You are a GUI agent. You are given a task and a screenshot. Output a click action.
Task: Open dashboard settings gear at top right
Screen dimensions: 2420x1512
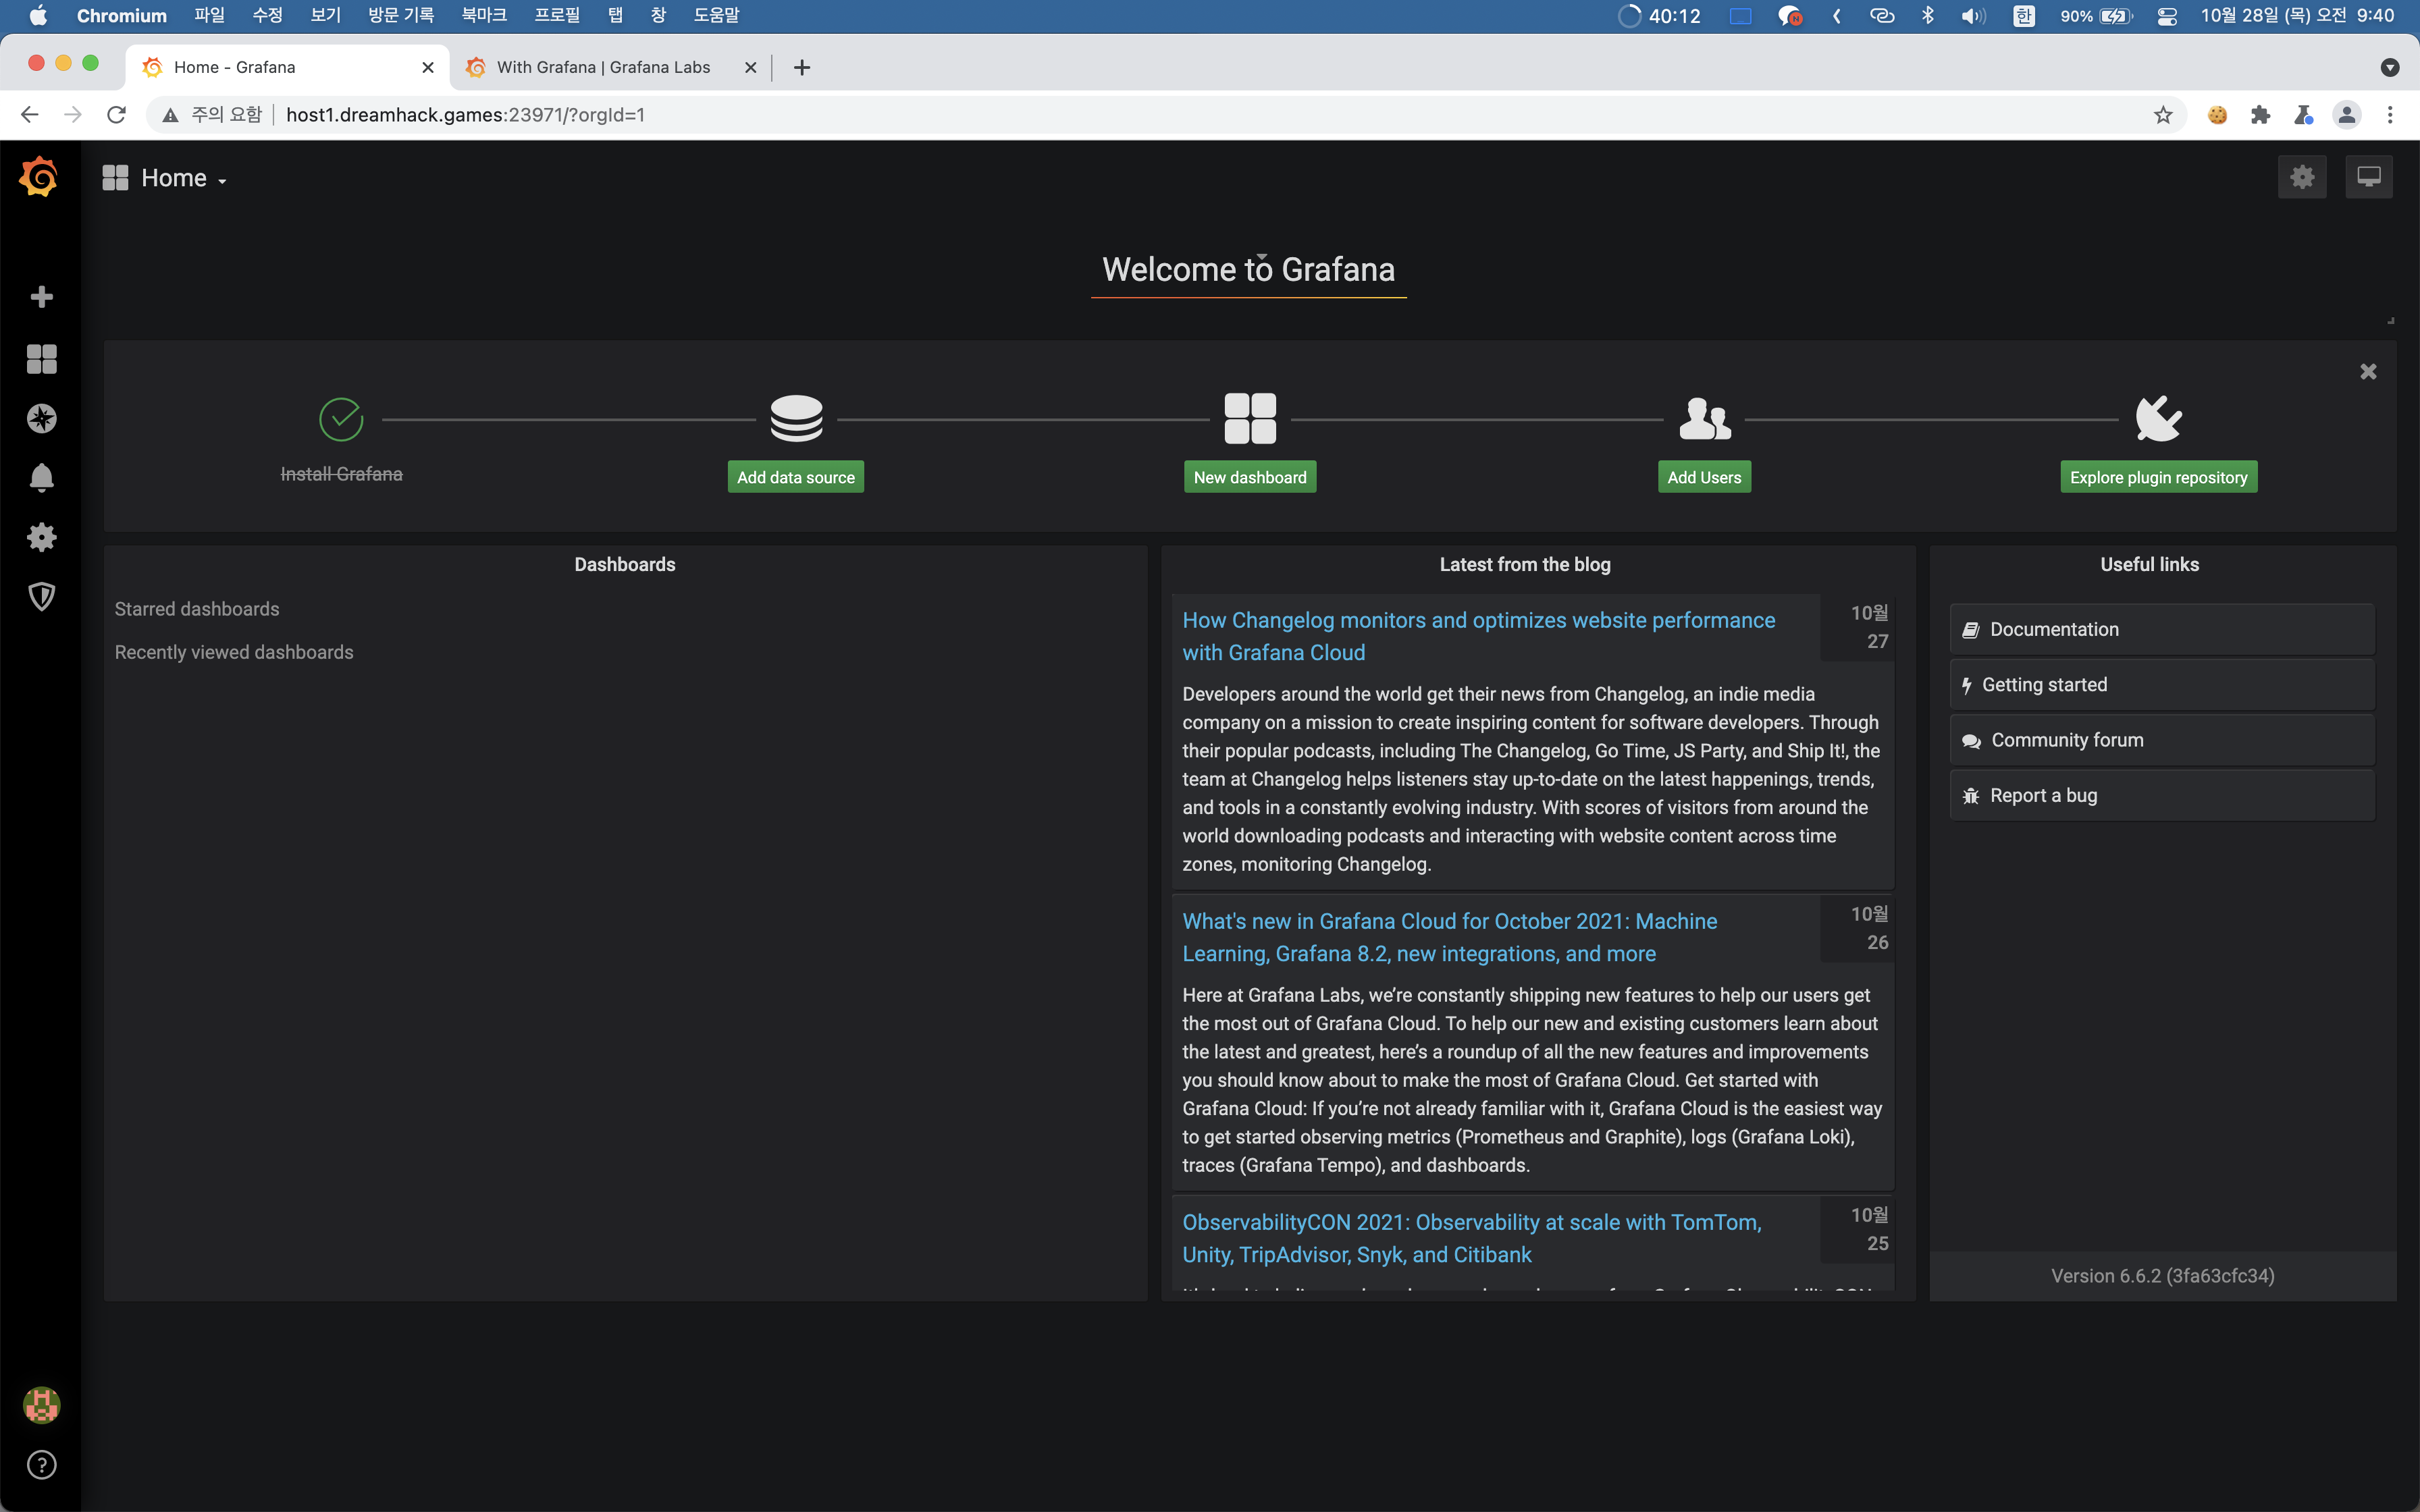(2302, 177)
